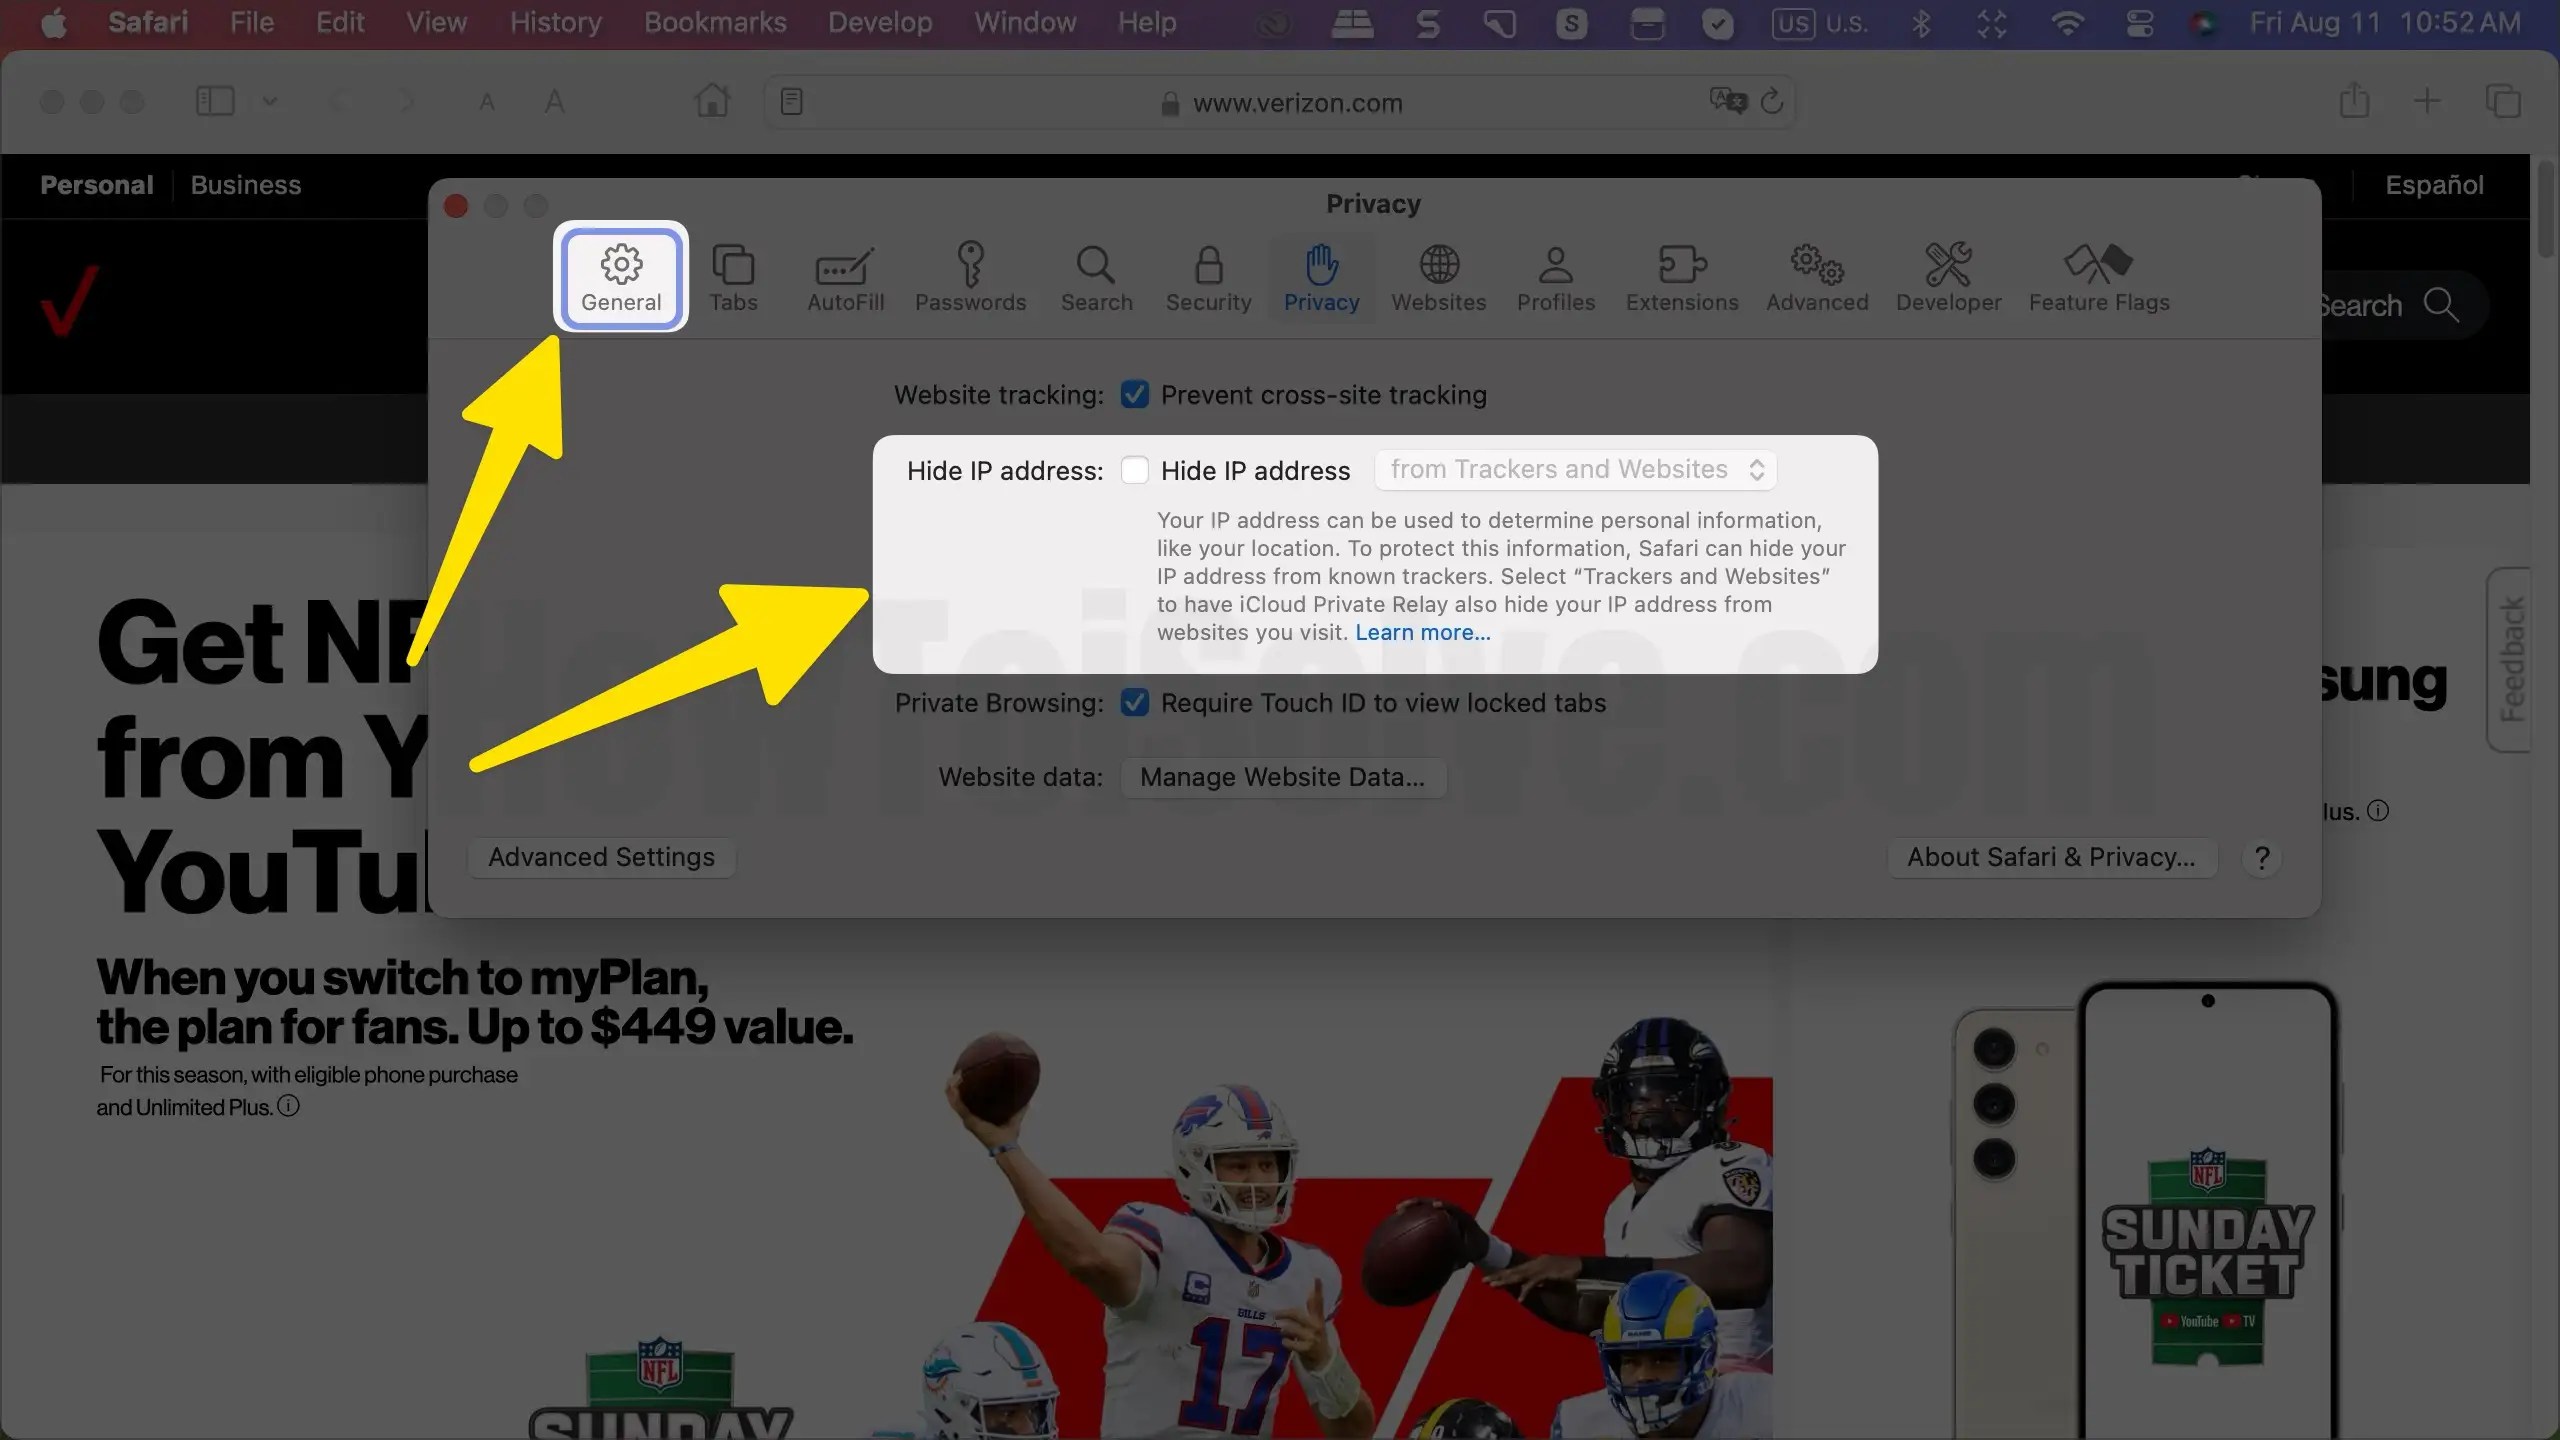Screen dimensions: 2560x1440
Task: Open the History menu
Action: 555,22
